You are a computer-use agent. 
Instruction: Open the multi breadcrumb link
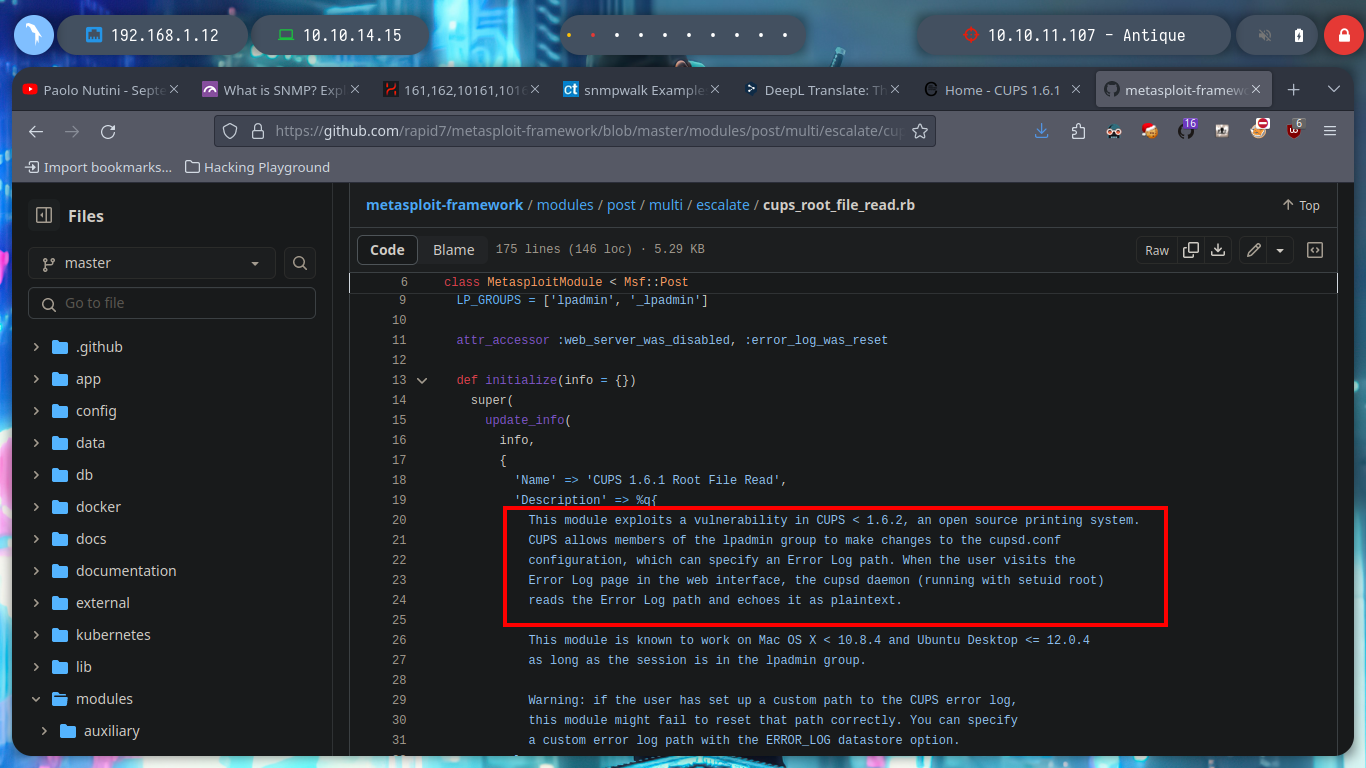(666, 205)
